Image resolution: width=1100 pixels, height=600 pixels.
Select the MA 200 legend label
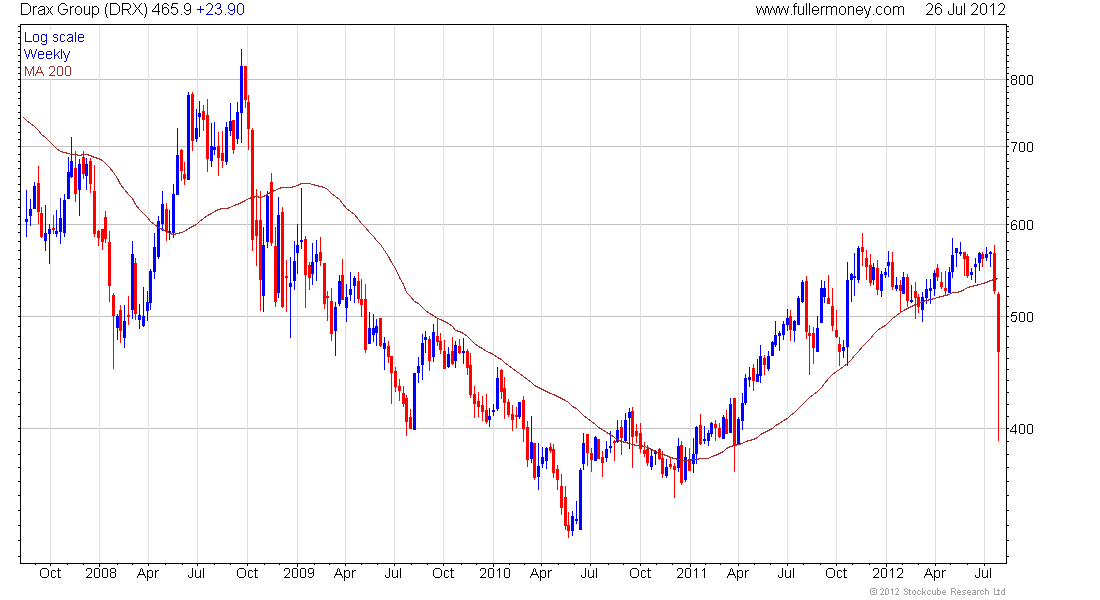(x=48, y=72)
